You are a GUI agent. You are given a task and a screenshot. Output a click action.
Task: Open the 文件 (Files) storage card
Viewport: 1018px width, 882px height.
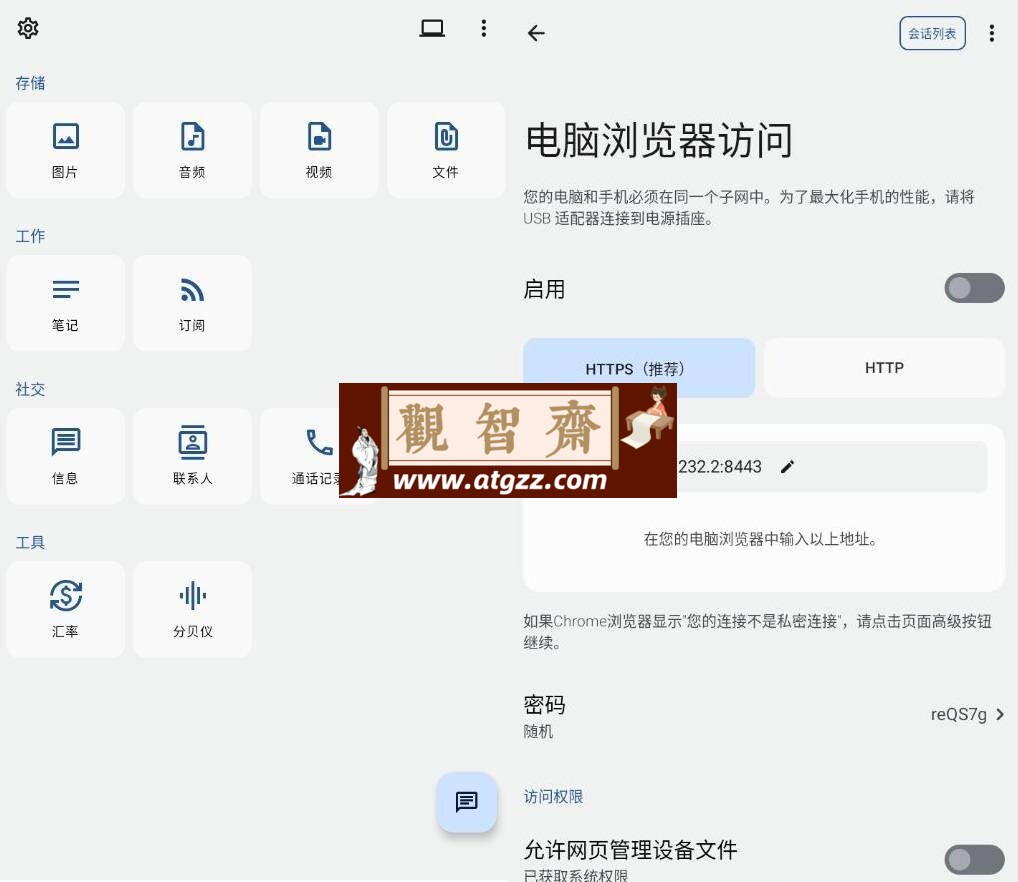coord(446,150)
